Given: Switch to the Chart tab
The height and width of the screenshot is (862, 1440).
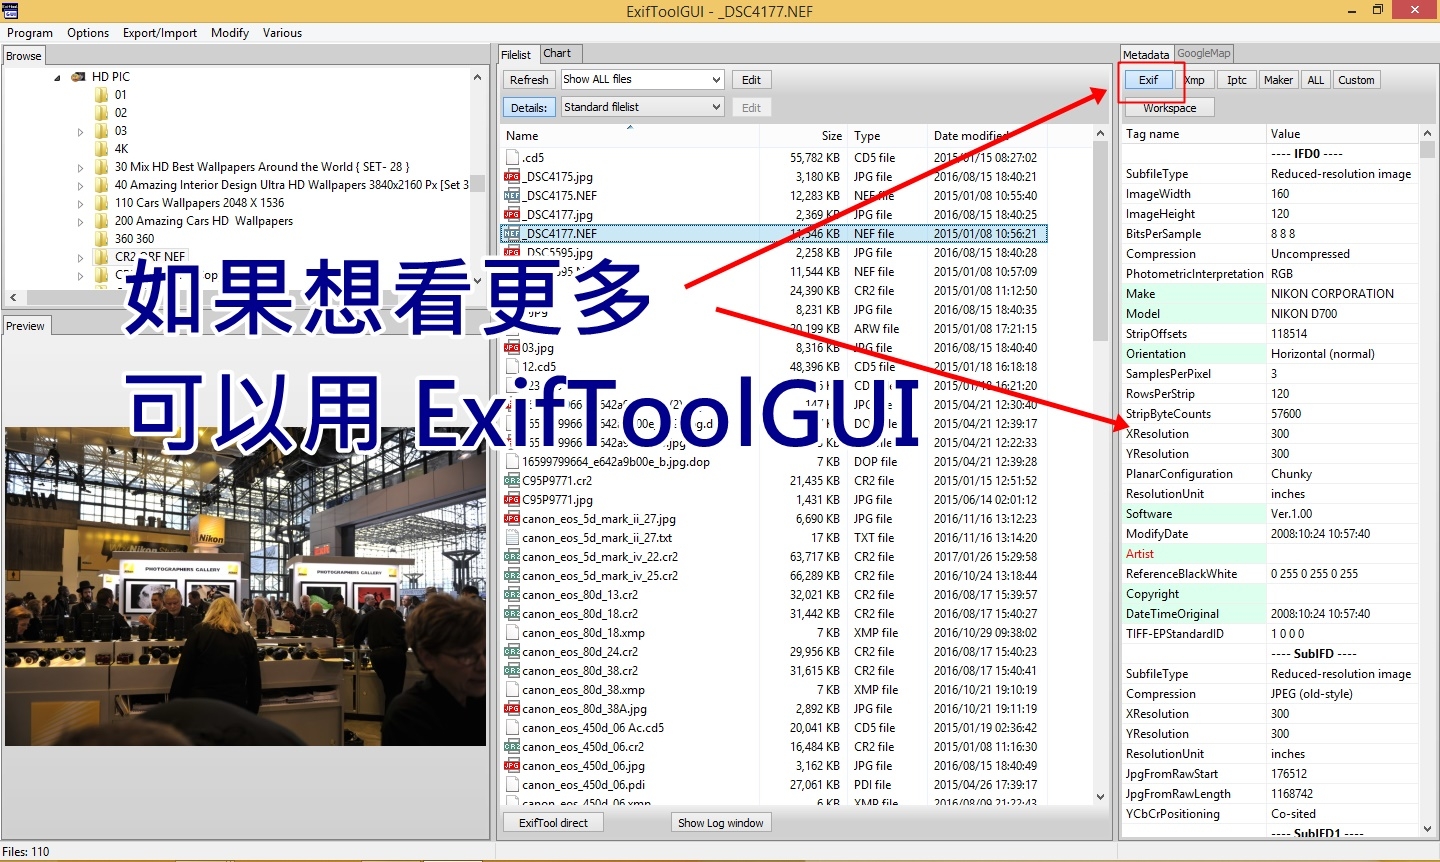Looking at the screenshot, I should [x=558, y=54].
